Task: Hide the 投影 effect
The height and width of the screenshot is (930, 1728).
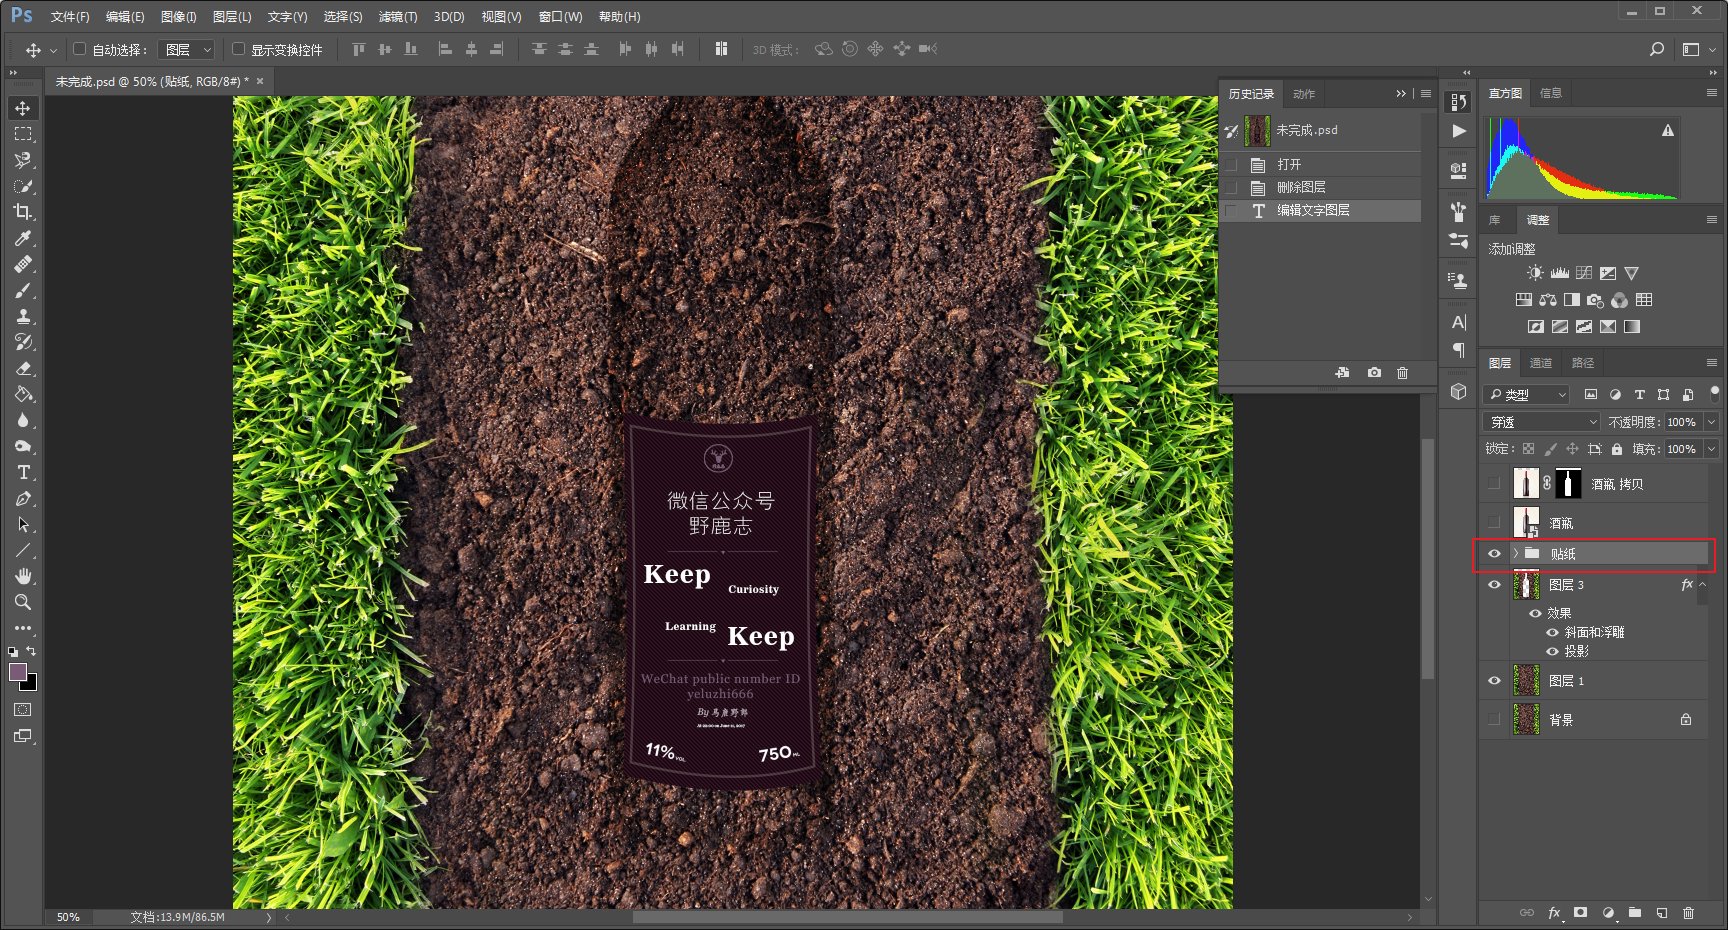Action: 1552,651
